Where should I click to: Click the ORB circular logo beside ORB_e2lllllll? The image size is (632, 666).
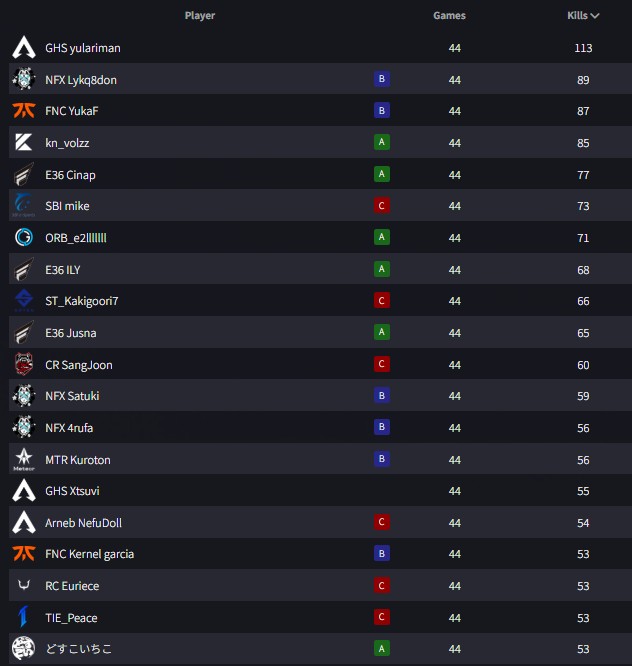click(x=24, y=237)
